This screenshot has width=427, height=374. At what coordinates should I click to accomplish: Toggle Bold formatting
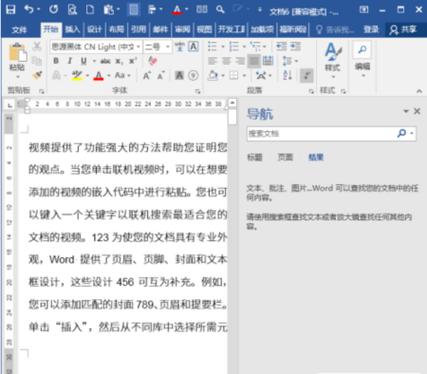click(56, 61)
